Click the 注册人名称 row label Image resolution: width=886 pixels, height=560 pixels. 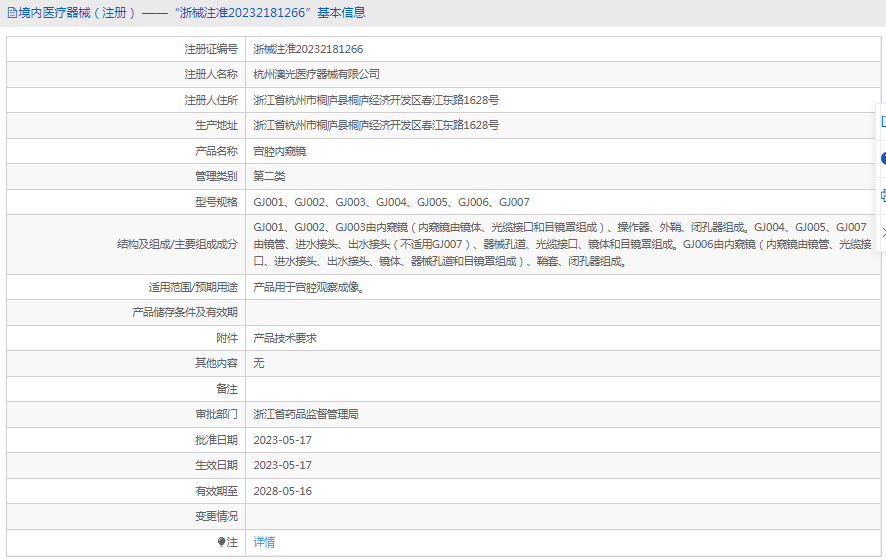click(211, 75)
